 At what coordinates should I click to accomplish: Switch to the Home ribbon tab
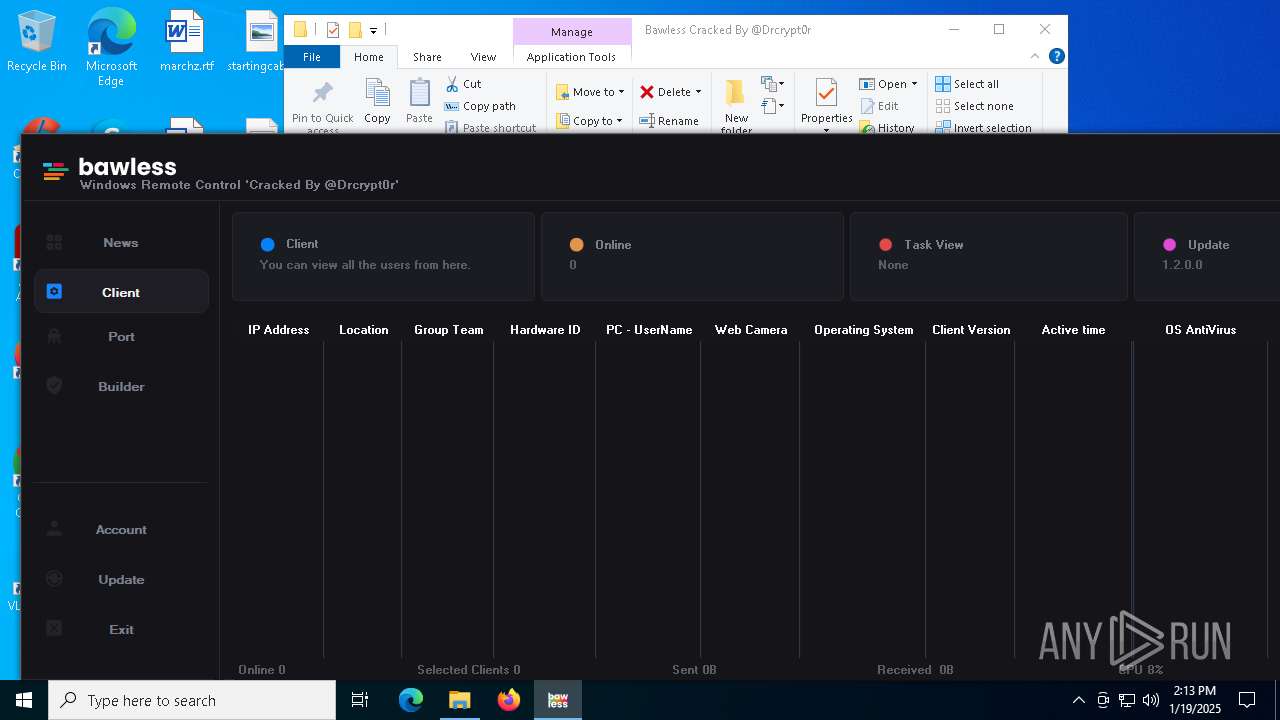(368, 57)
